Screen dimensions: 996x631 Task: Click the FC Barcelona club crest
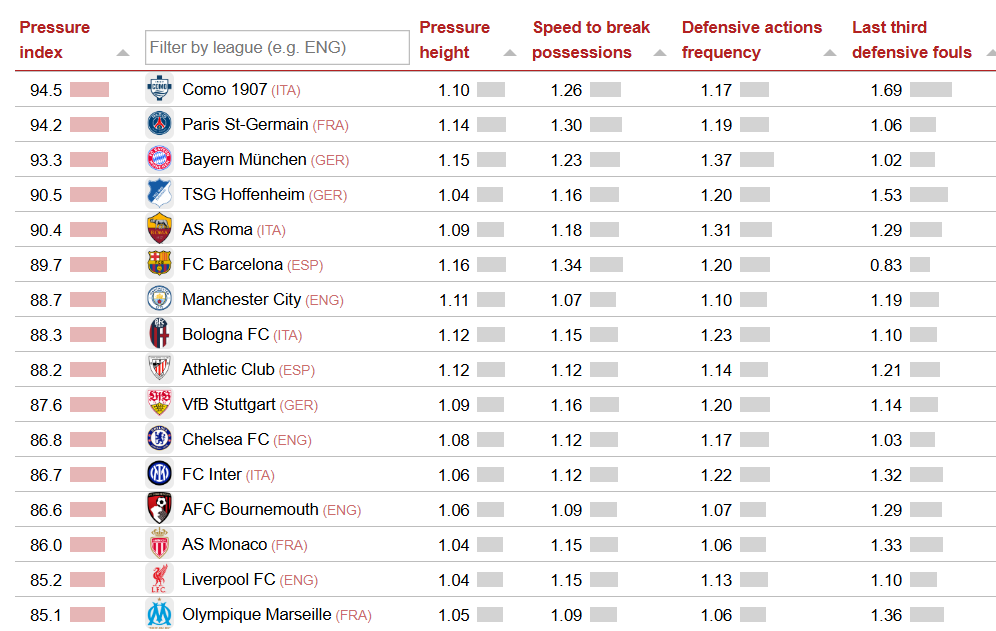point(159,265)
